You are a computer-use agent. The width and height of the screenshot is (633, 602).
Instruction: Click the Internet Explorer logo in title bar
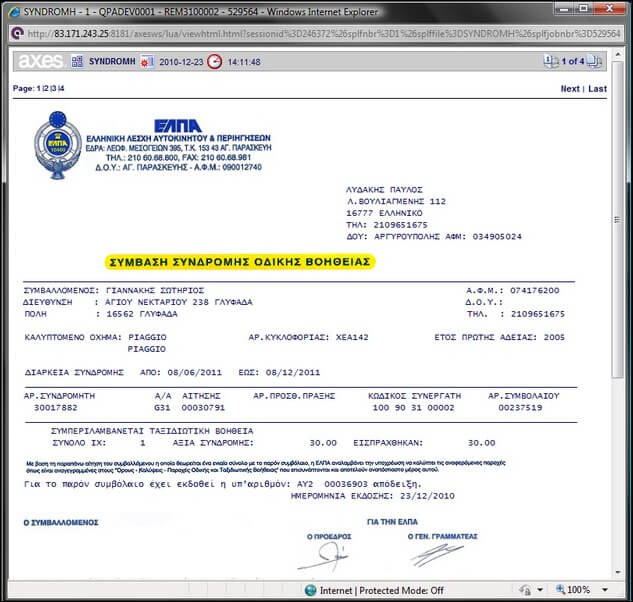pos(15,12)
